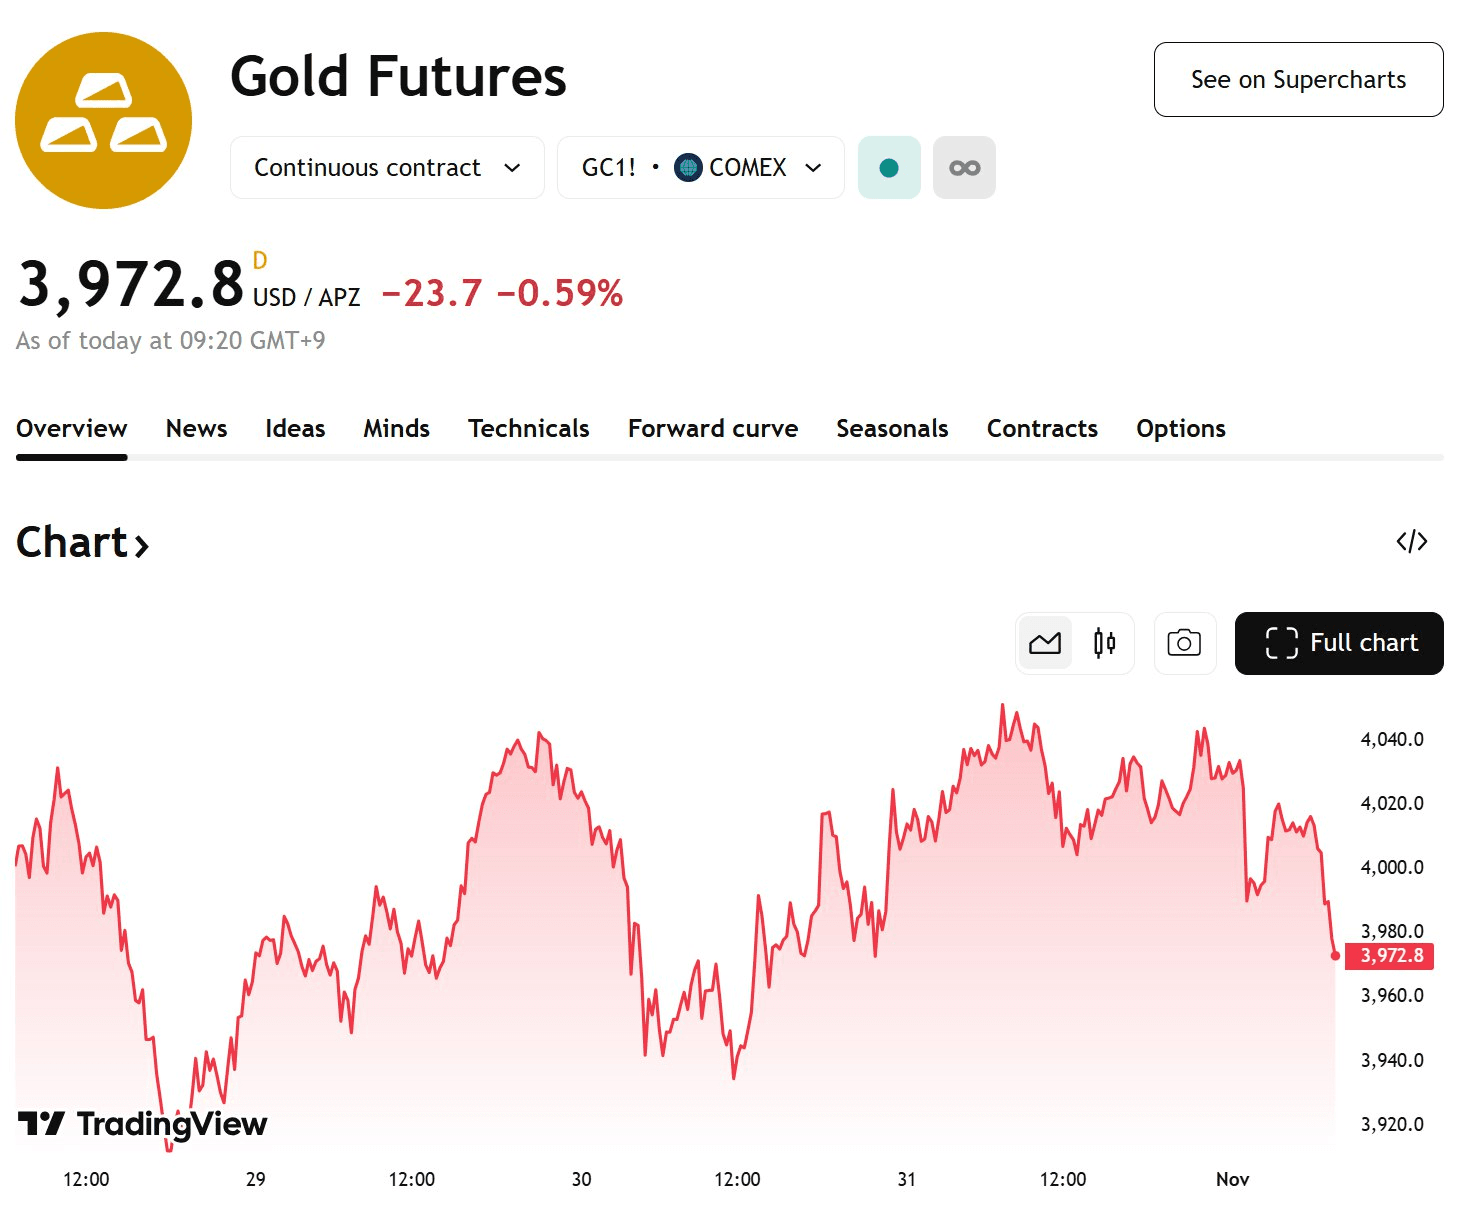The image size is (1477, 1212).
Task: Select the area chart type icon
Action: [x=1045, y=643]
